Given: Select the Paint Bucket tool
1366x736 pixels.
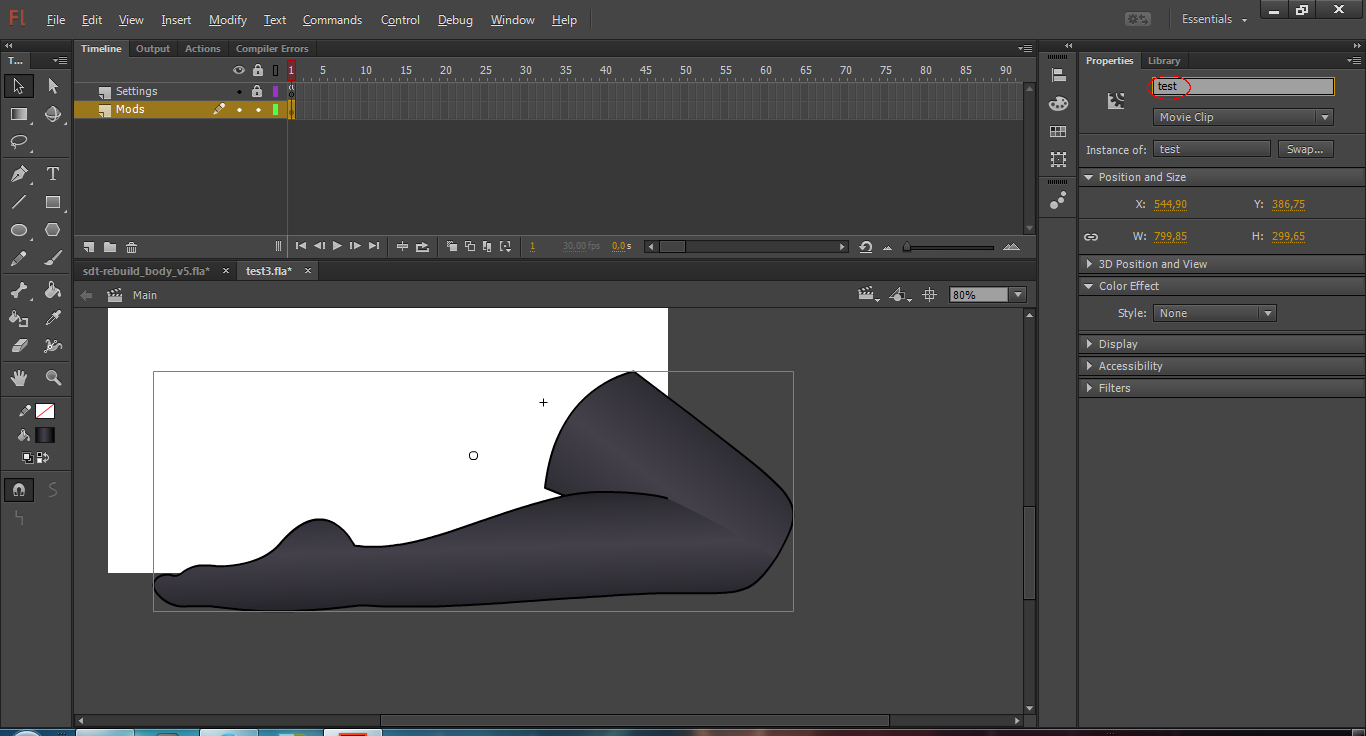Looking at the screenshot, I should pos(53,290).
